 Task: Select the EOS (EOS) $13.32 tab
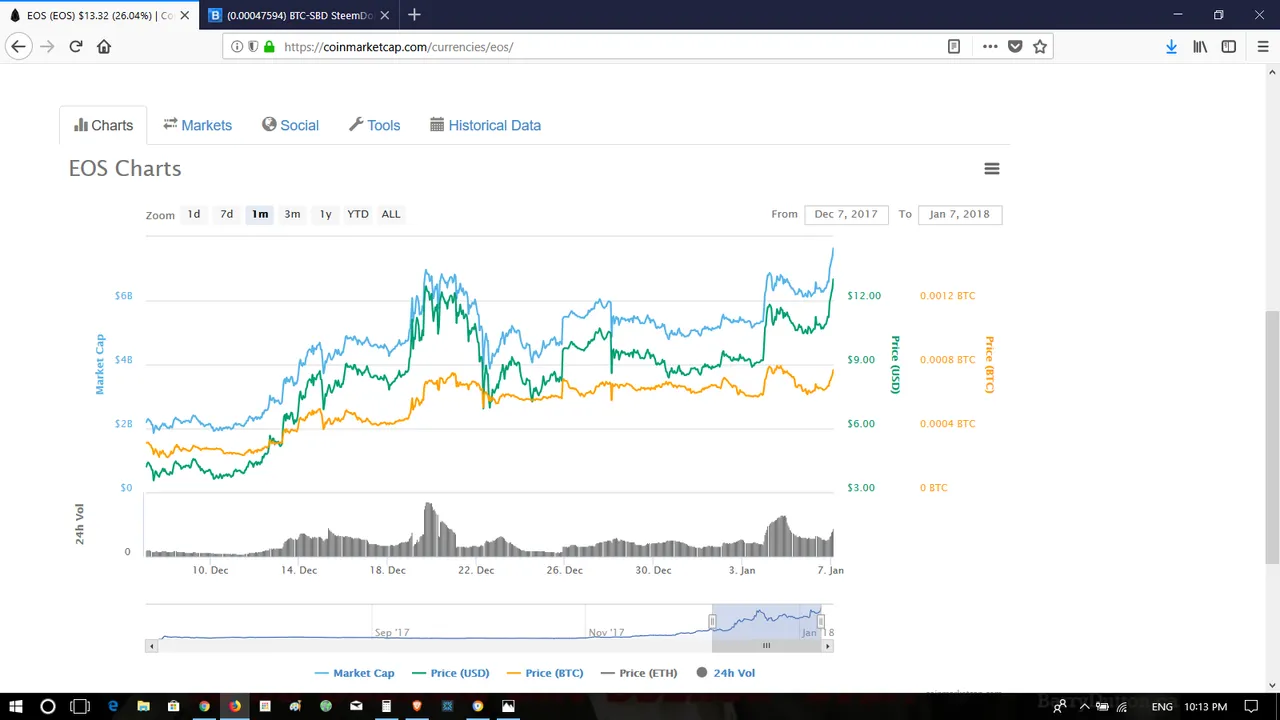pyautogui.click(x=100, y=15)
